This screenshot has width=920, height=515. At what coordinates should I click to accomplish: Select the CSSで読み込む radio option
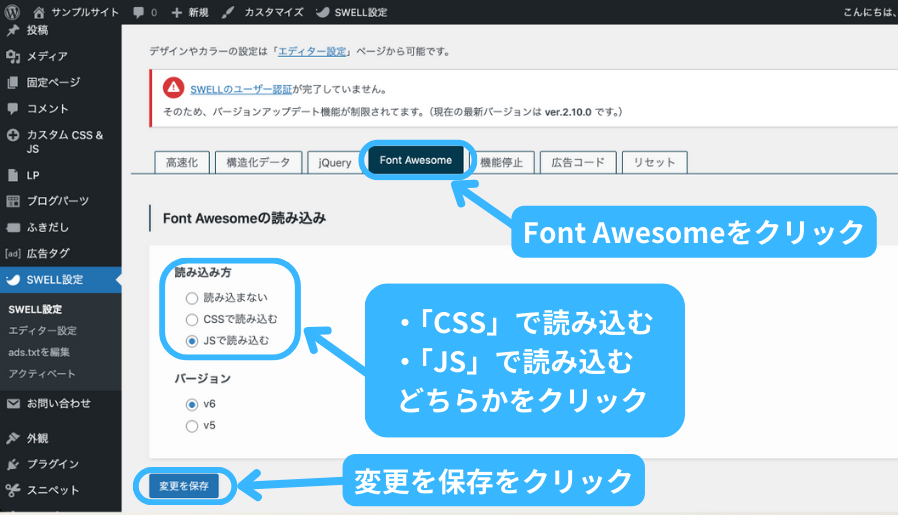click(x=192, y=320)
